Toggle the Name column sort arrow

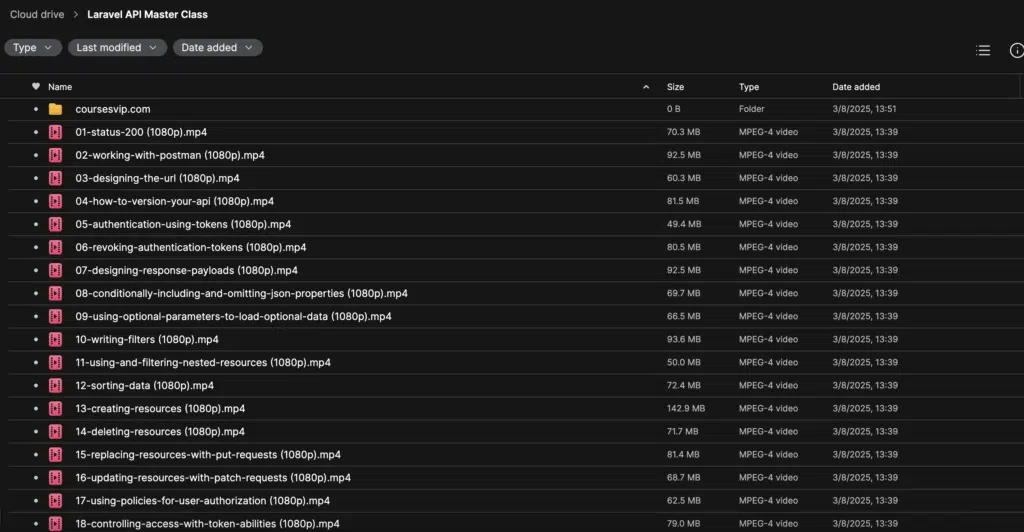pos(646,87)
